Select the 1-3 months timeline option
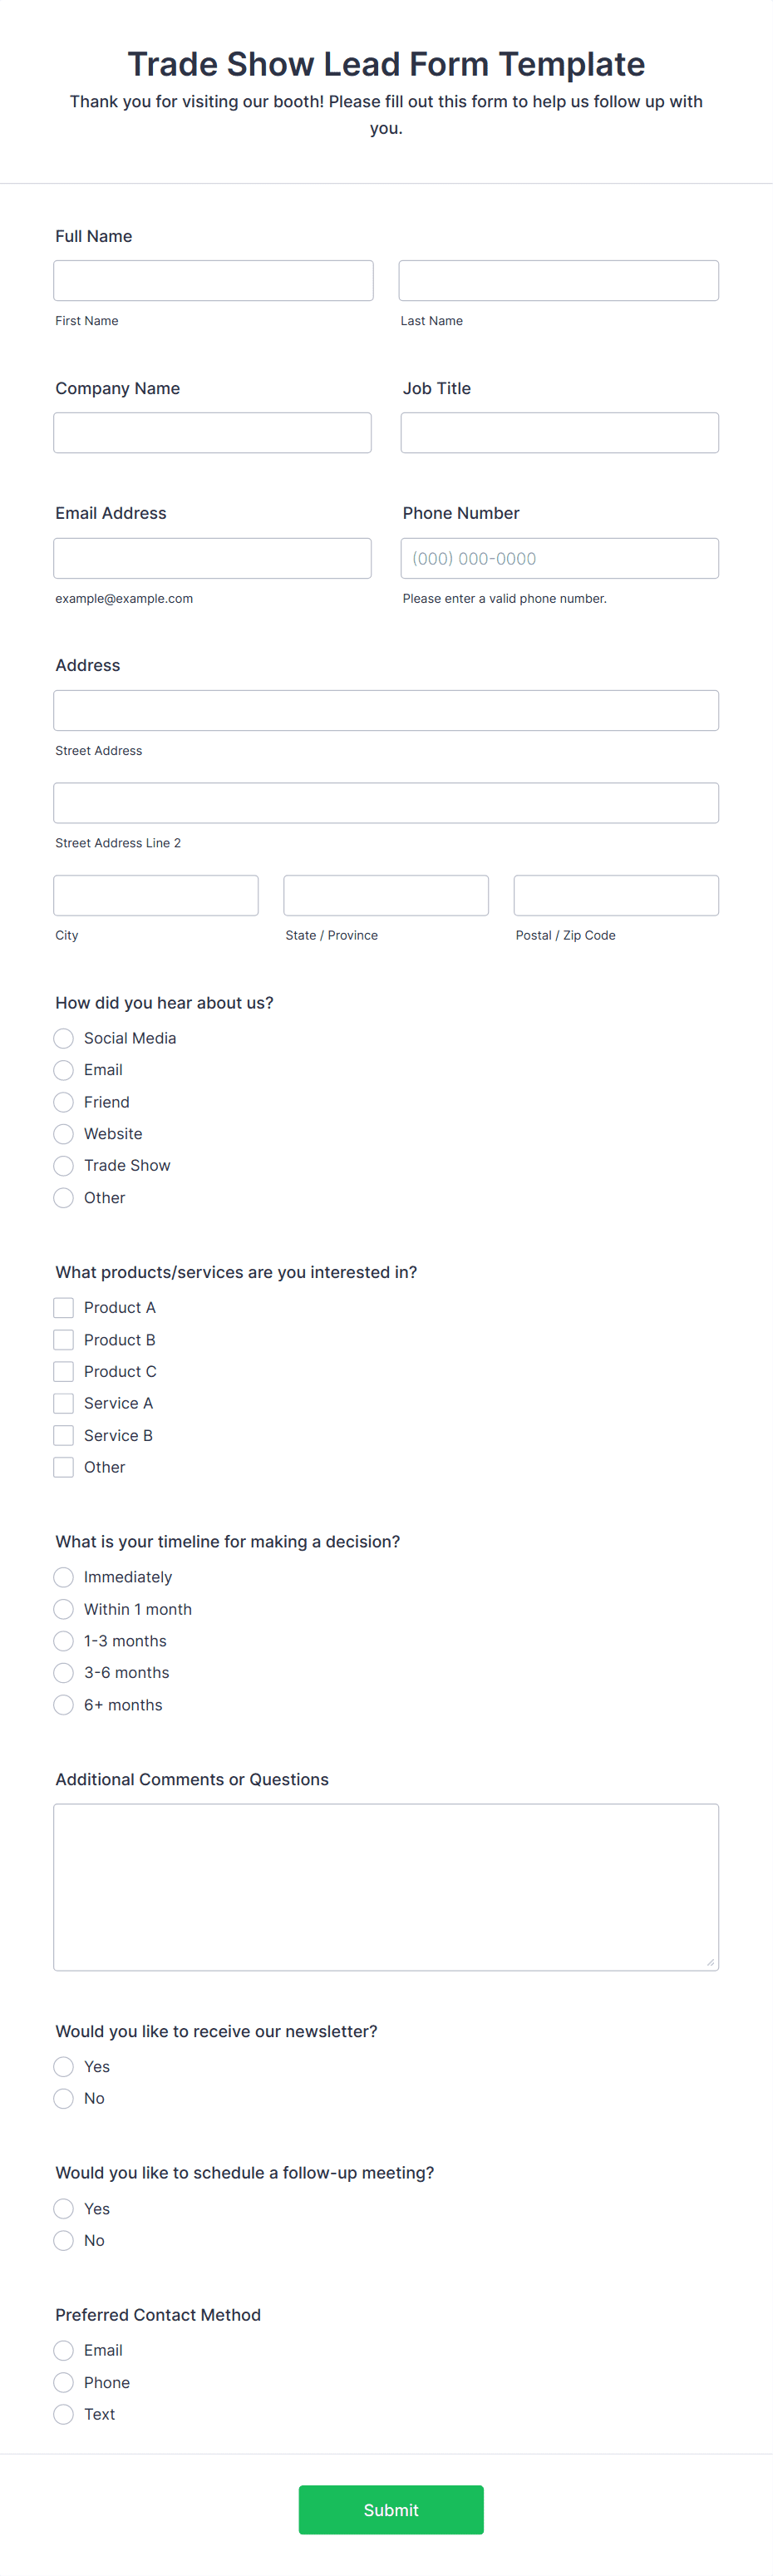773x2576 pixels. click(63, 1640)
